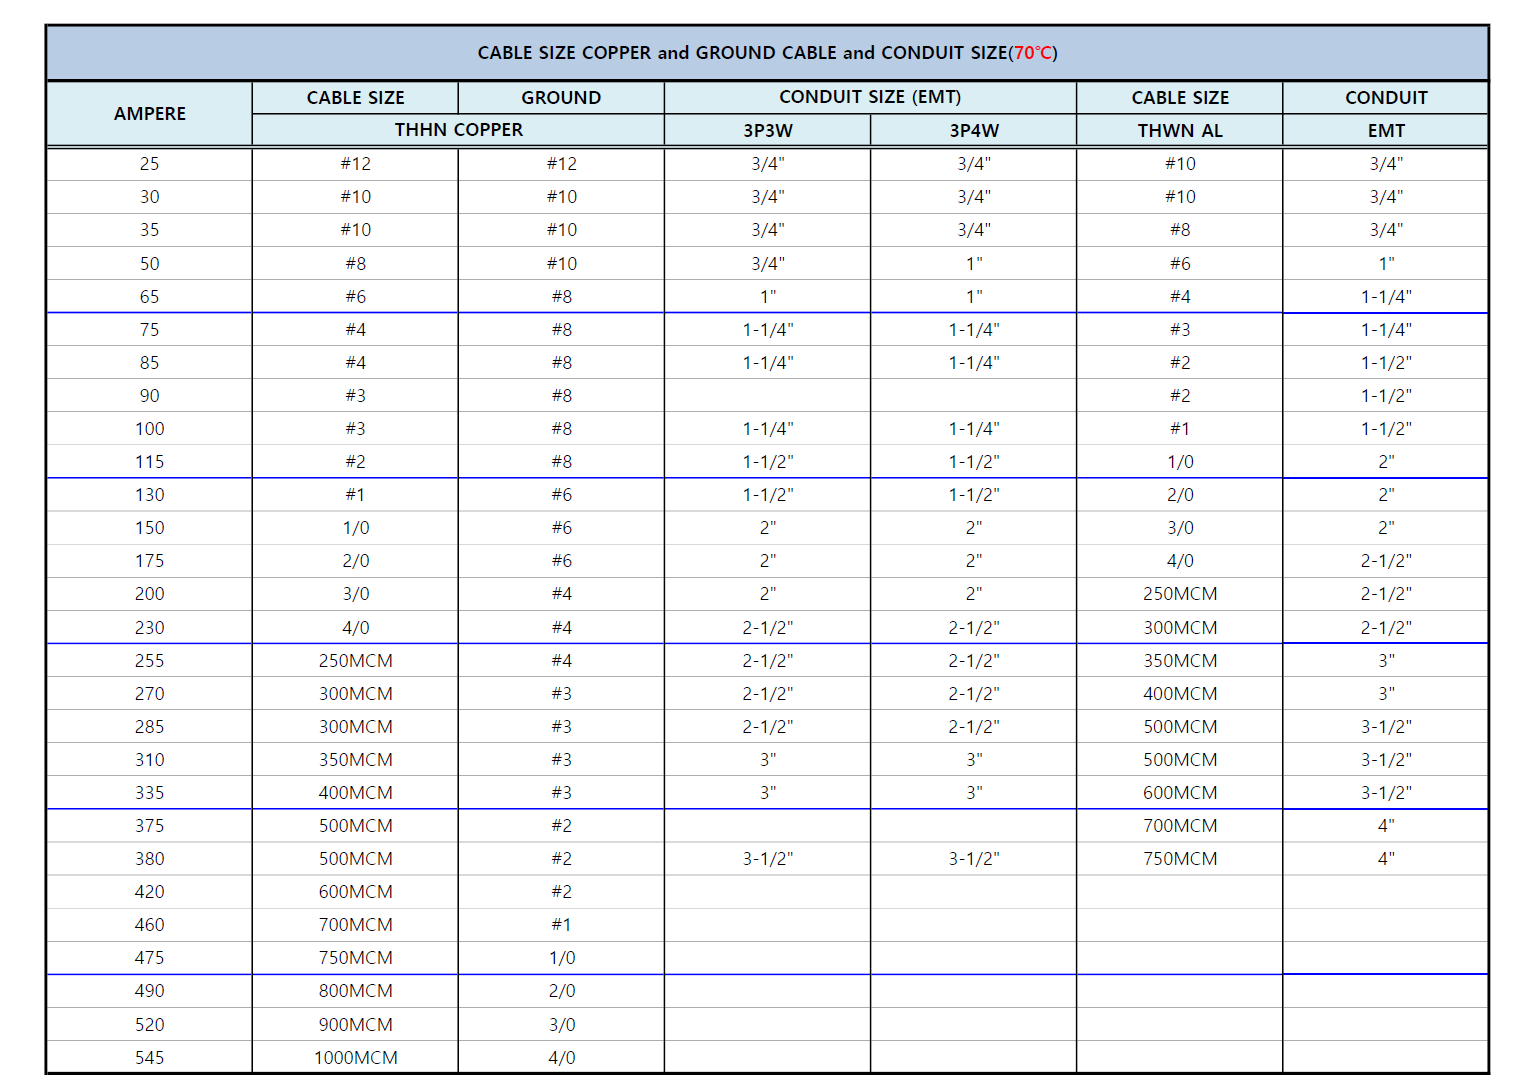The image size is (1523, 1077).
Task: Select ampere value 150
Action: (150, 528)
